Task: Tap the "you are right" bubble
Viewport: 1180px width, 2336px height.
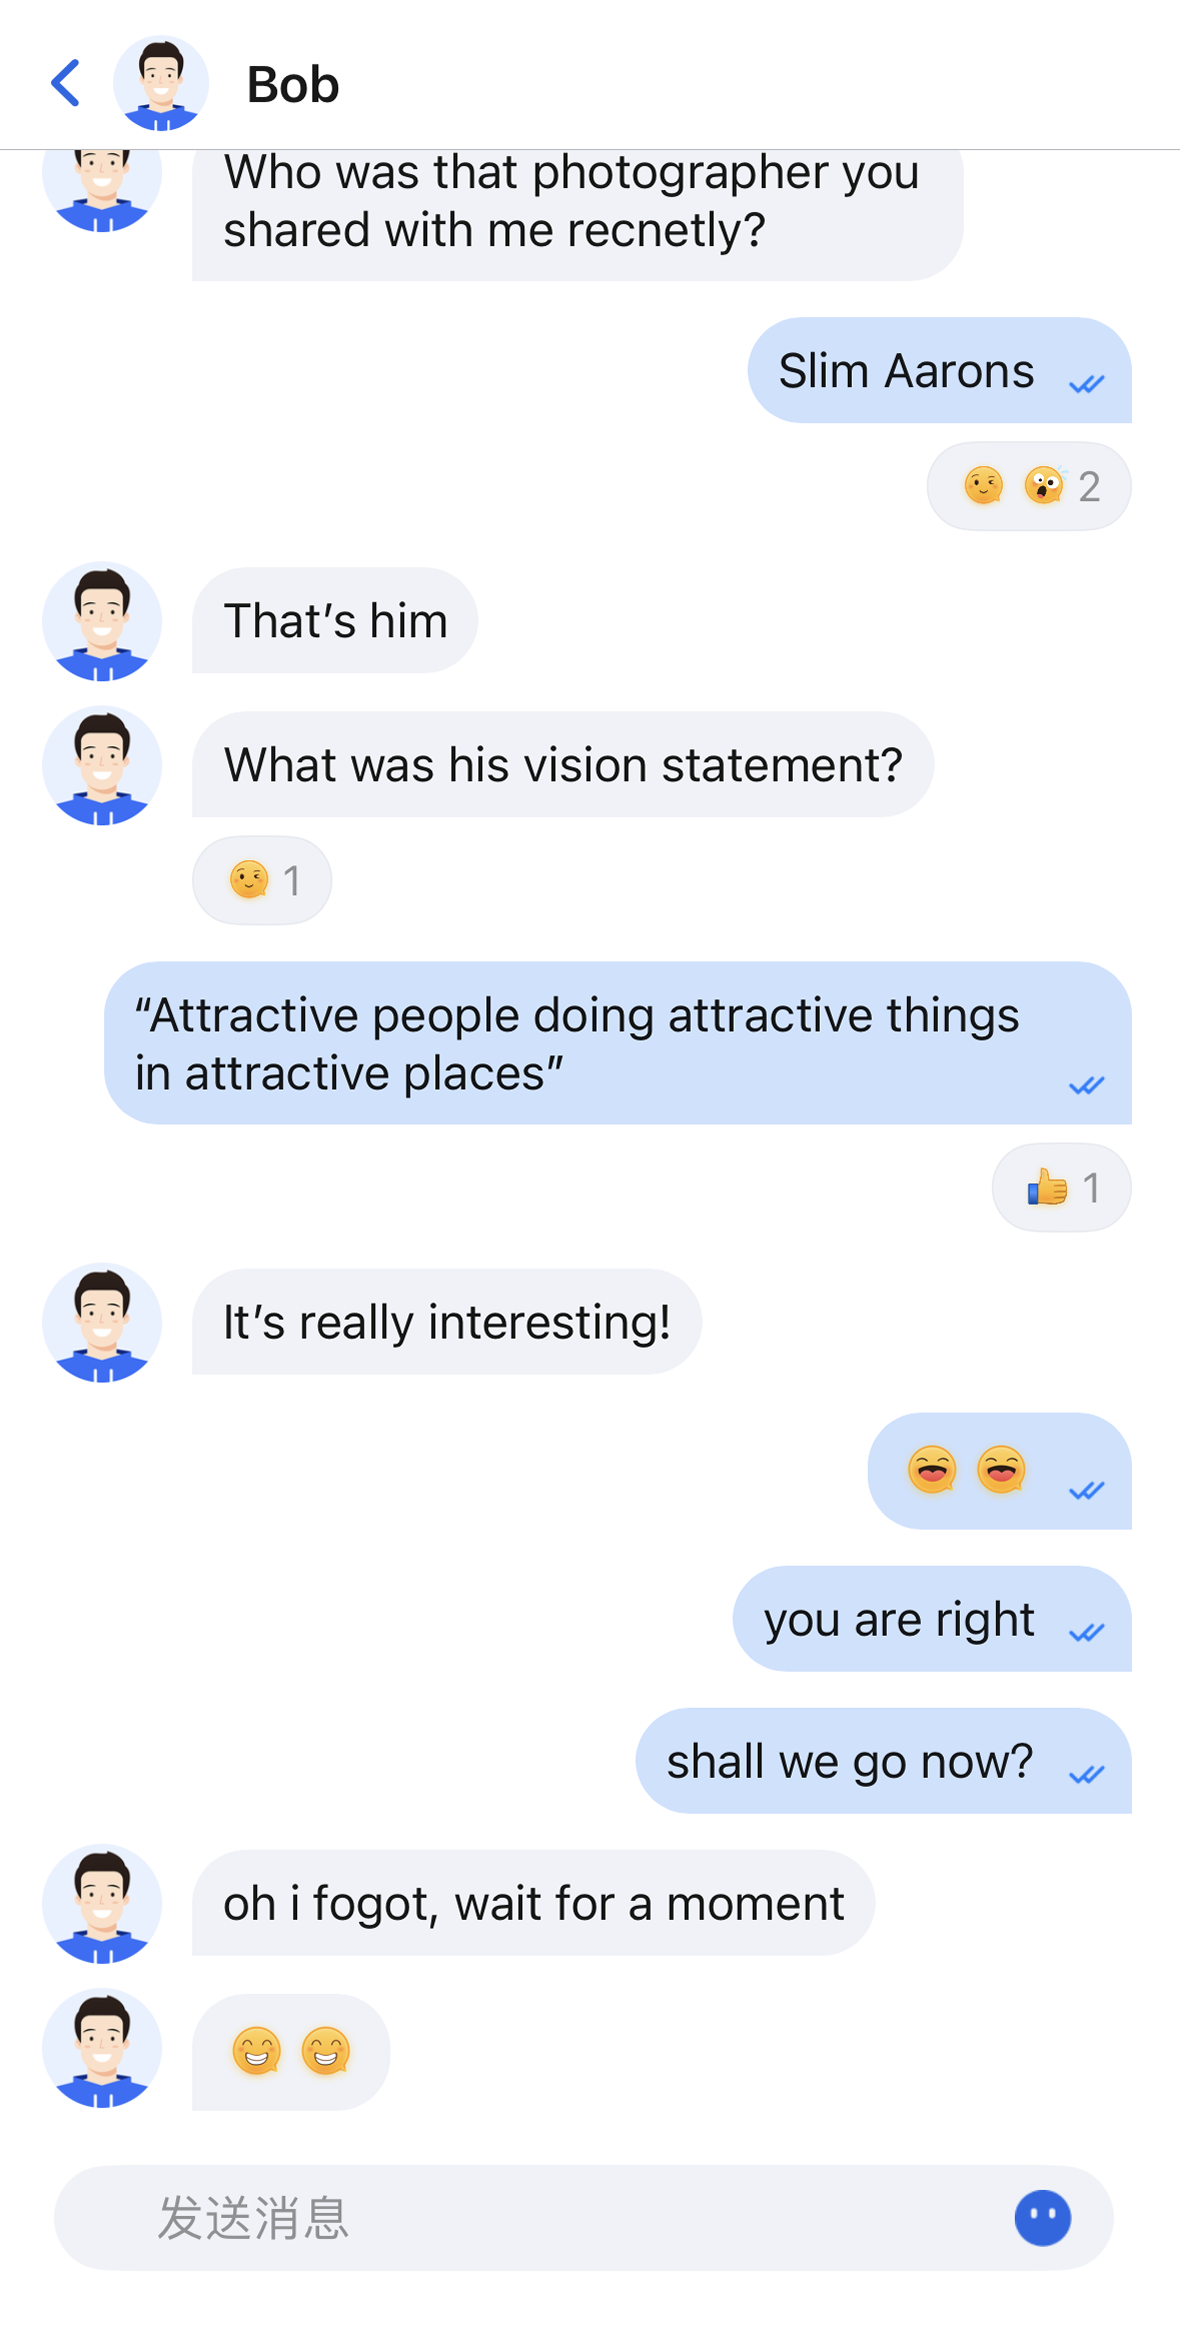Action: point(931,1619)
